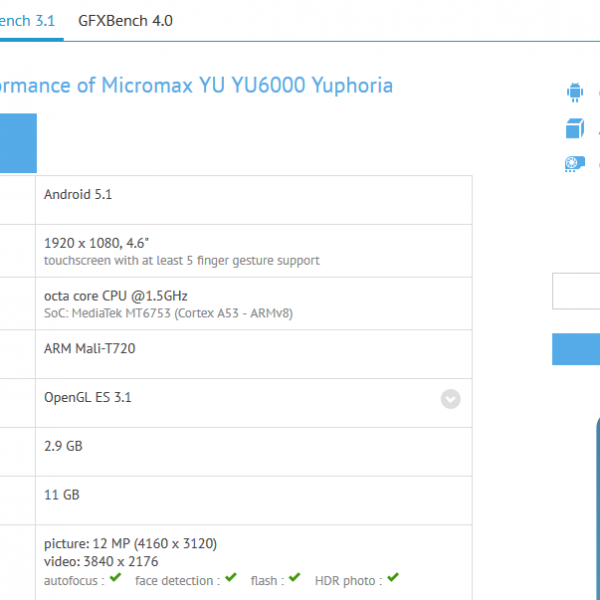The image size is (600, 600).
Task: Click the empty input field on the right
Action: [576, 292]
